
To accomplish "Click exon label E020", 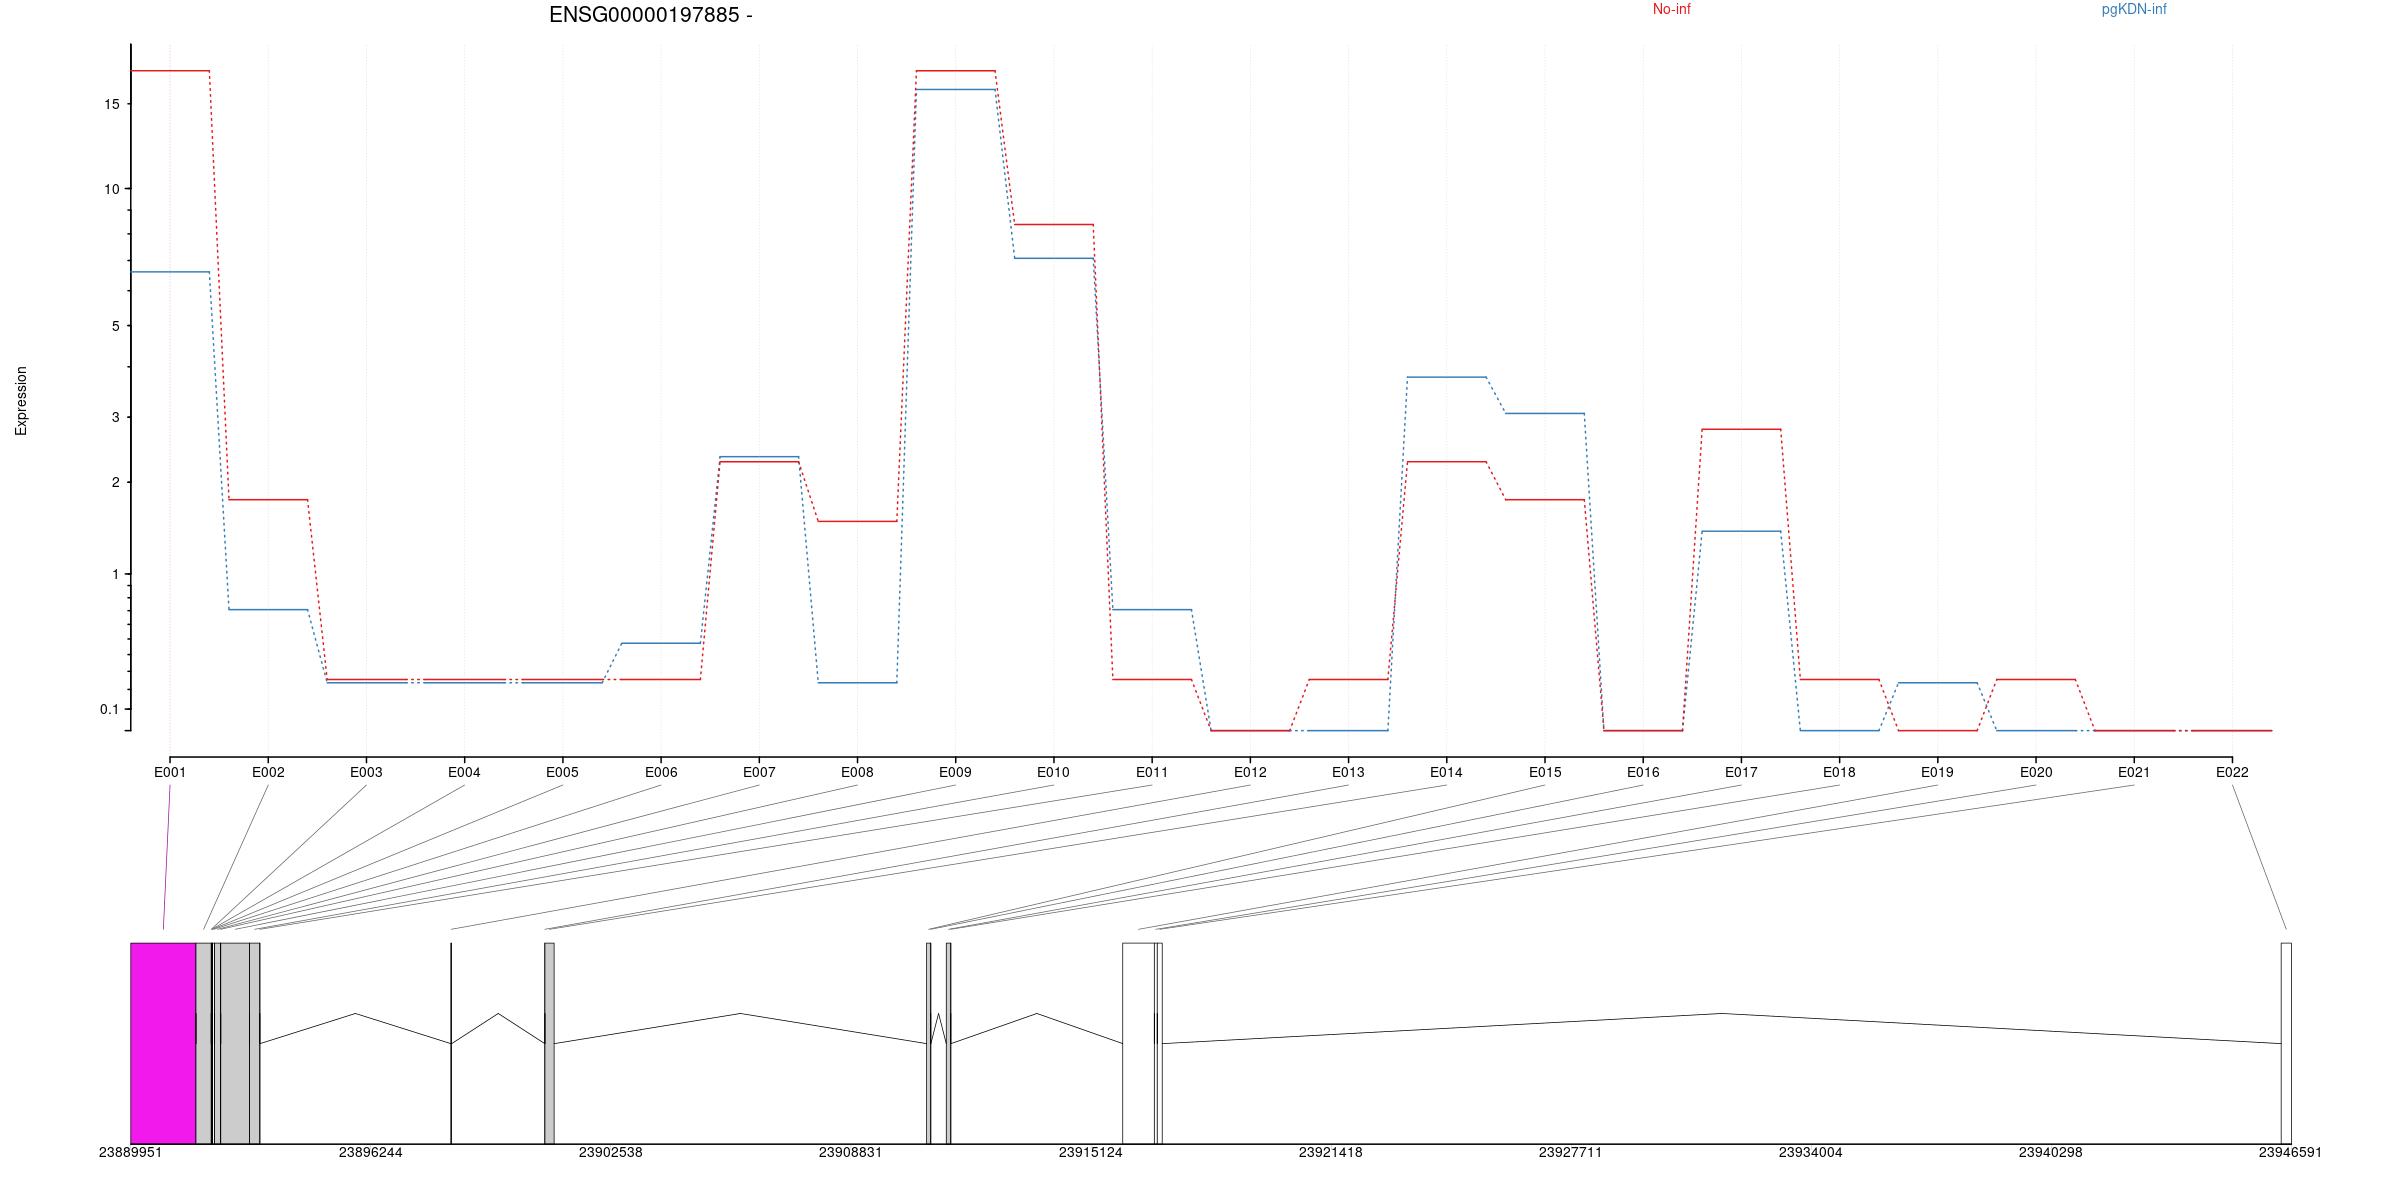I will pos(2036,772).
